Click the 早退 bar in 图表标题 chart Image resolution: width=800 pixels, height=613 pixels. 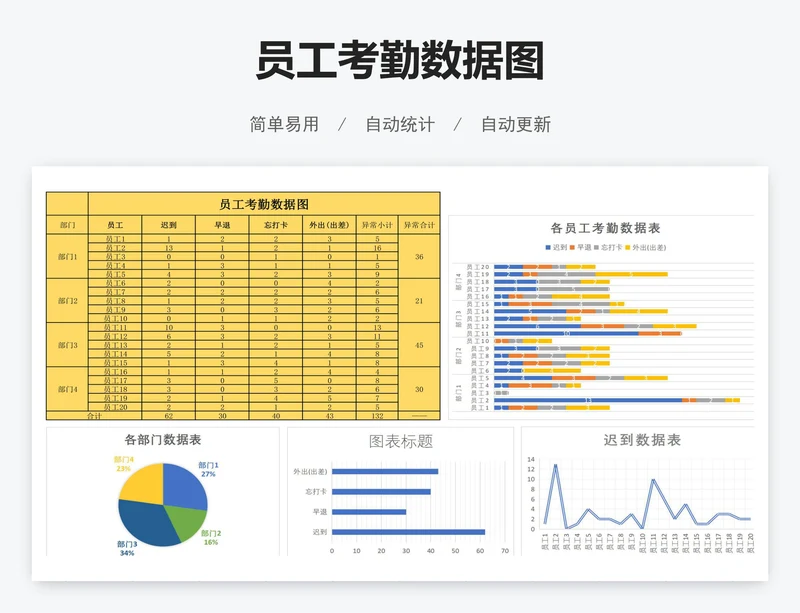coord(369,511)
